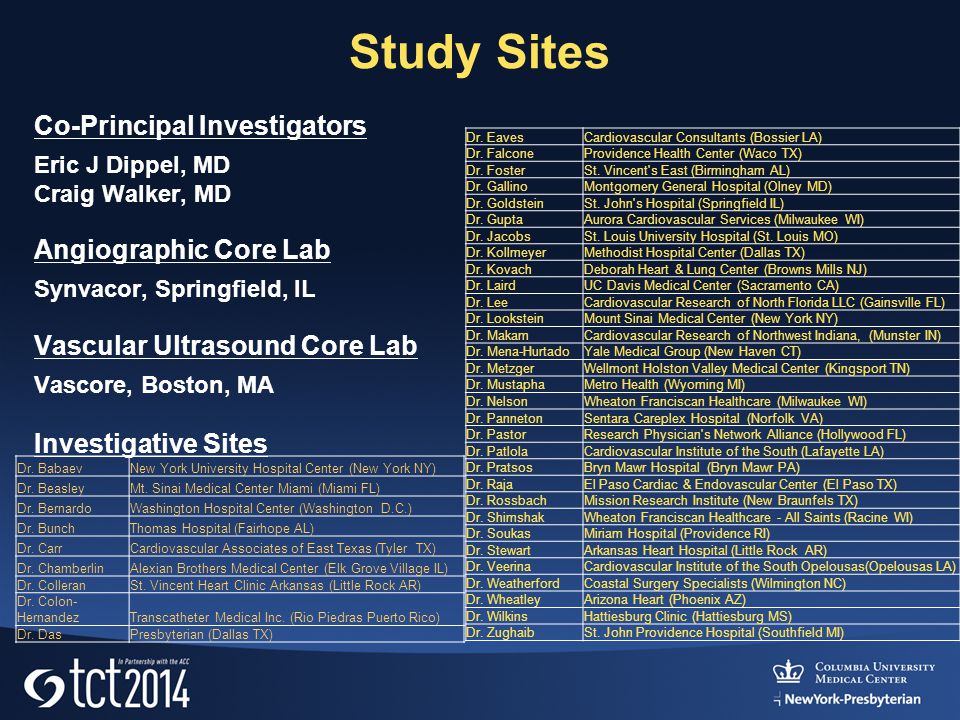960x720 pixels.
Task: Select the Co-Principal Investigators heading
Action: (200, 126)
